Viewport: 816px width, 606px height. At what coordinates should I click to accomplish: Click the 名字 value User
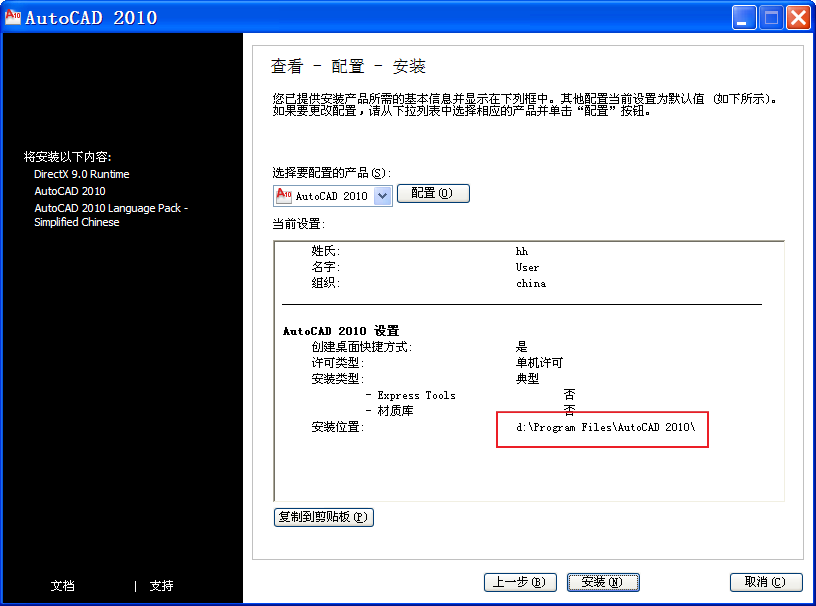click(x=527, y=268)
